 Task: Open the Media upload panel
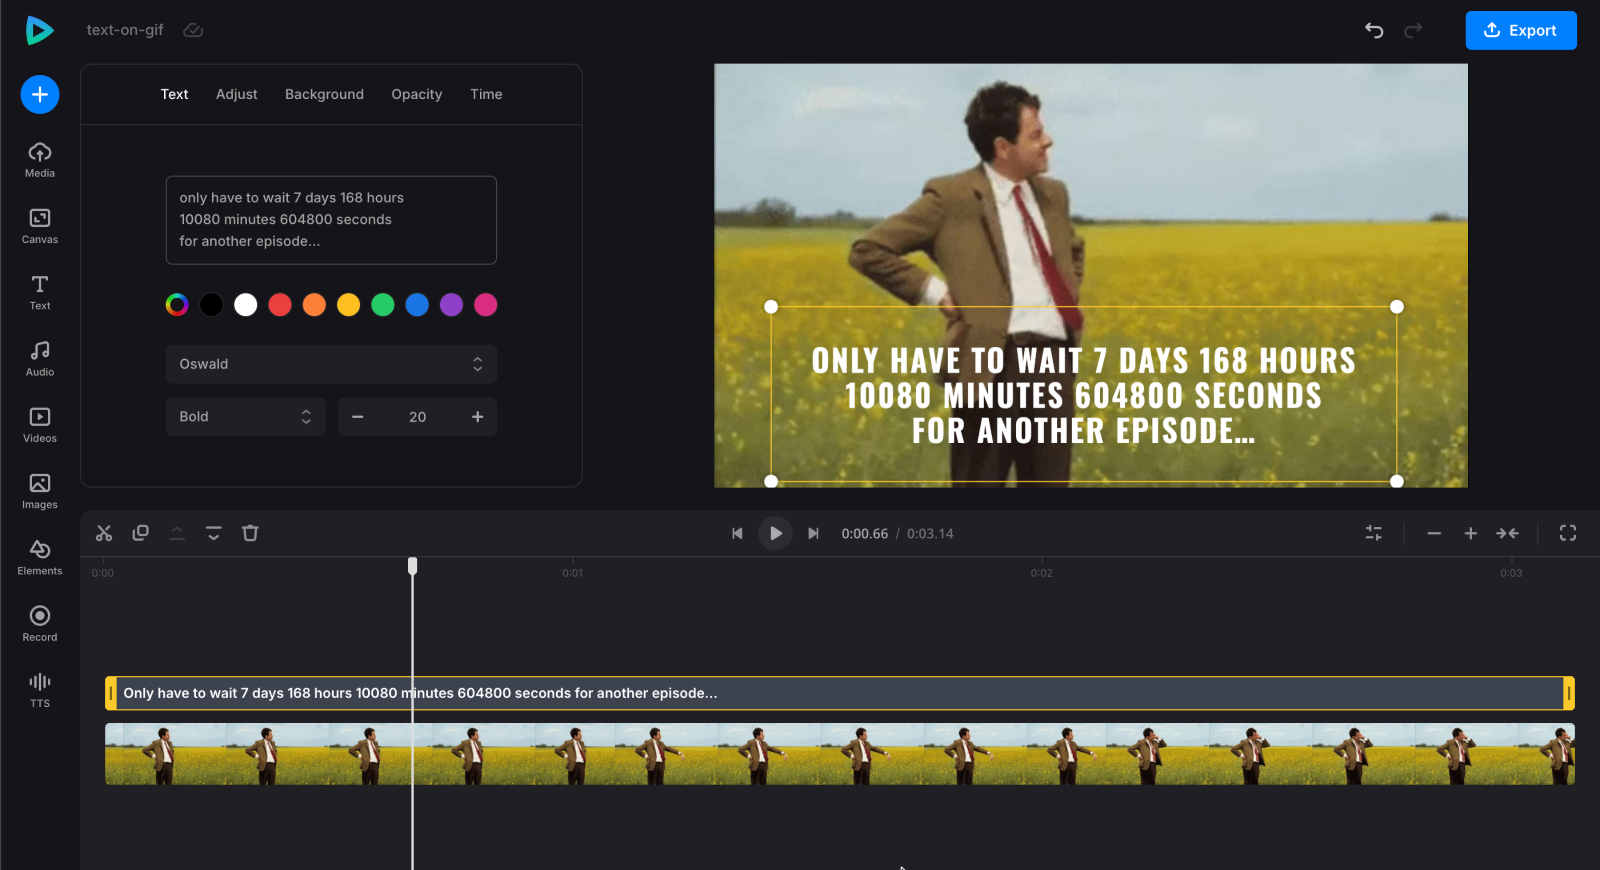pos(40,159)
